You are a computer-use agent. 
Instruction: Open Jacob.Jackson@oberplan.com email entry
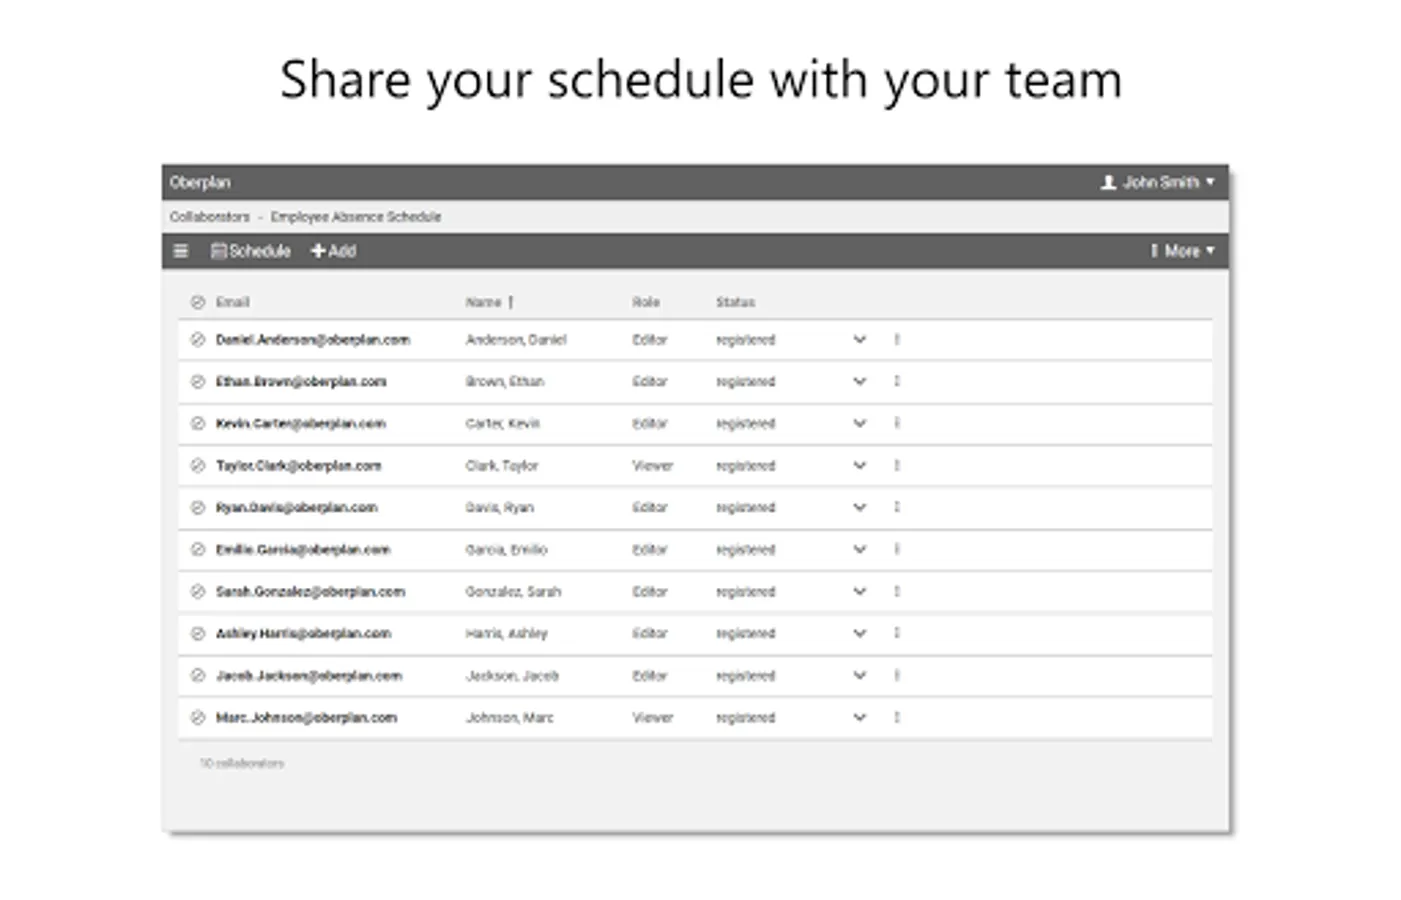point(309,676)
